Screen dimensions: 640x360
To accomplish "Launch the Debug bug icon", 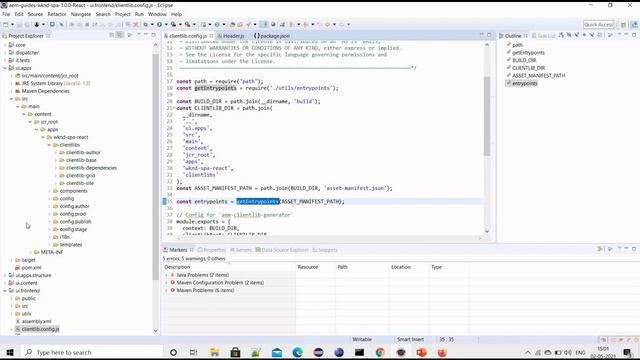I will pos(145,24).
